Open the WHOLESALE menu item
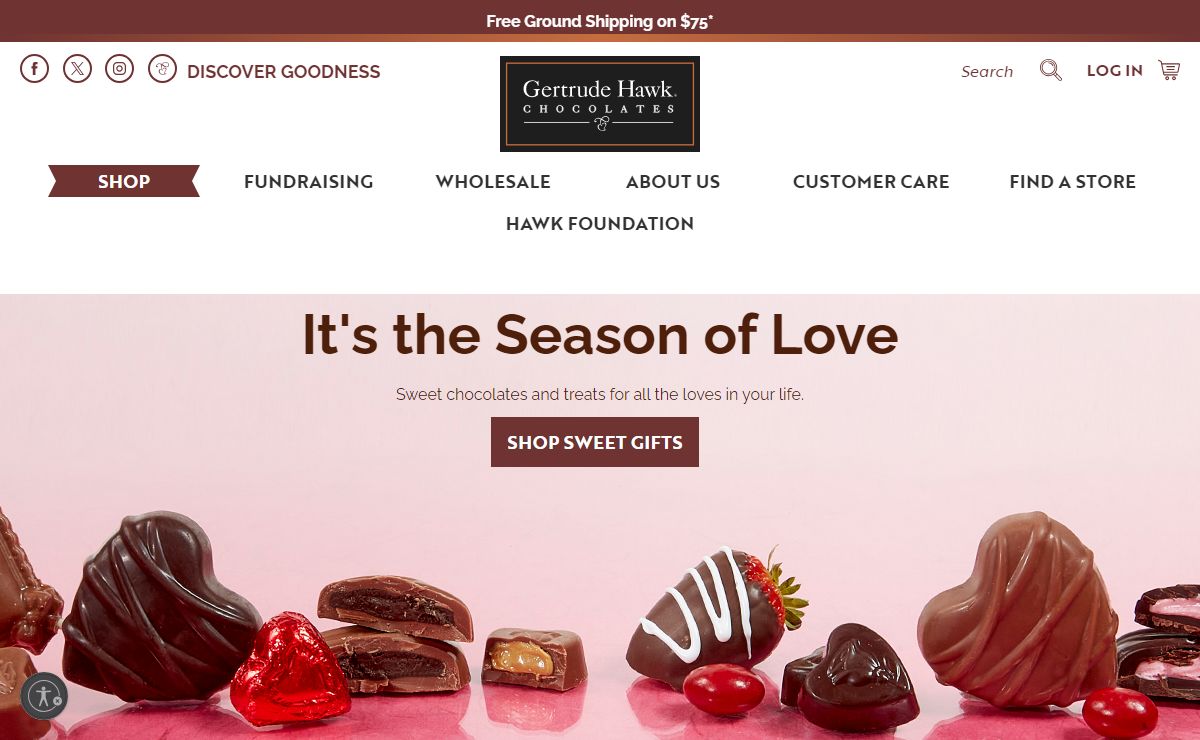This screenshot has height=740, width=1200. pos(493,182)
